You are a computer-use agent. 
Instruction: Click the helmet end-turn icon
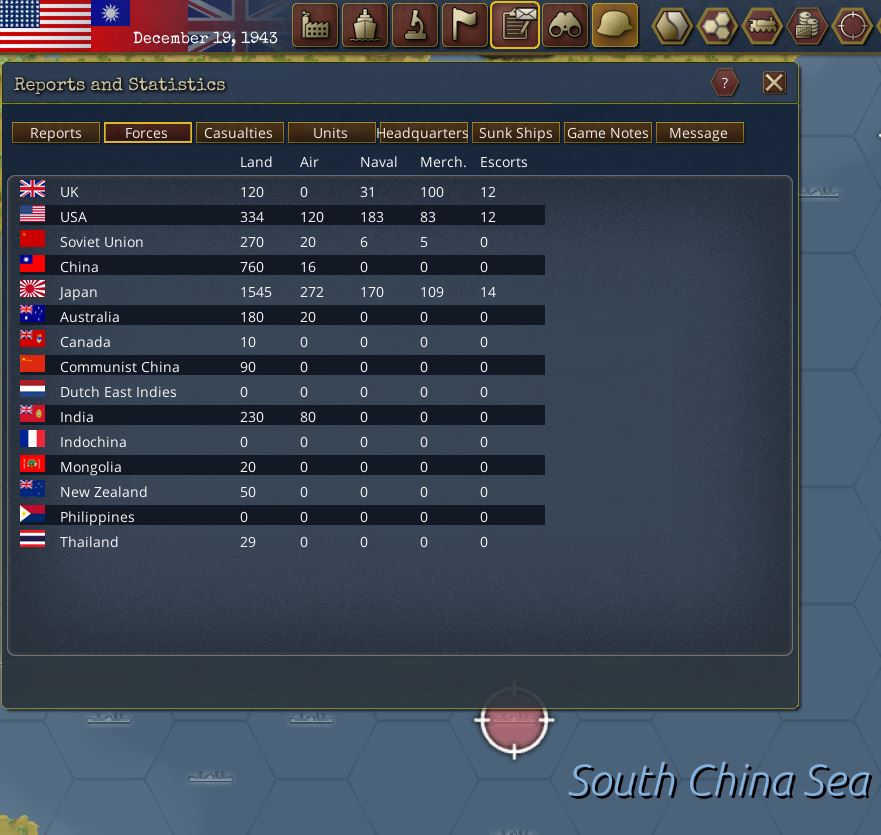point(615,25)
